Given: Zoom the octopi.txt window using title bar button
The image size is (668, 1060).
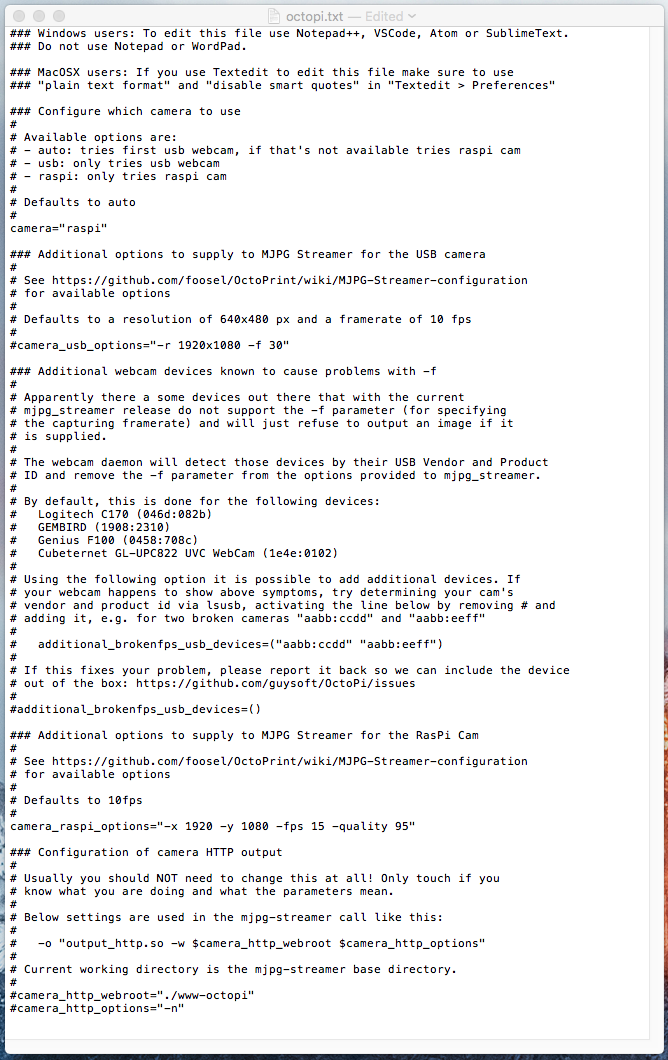Looking at the screenshot, I should 59,16.
